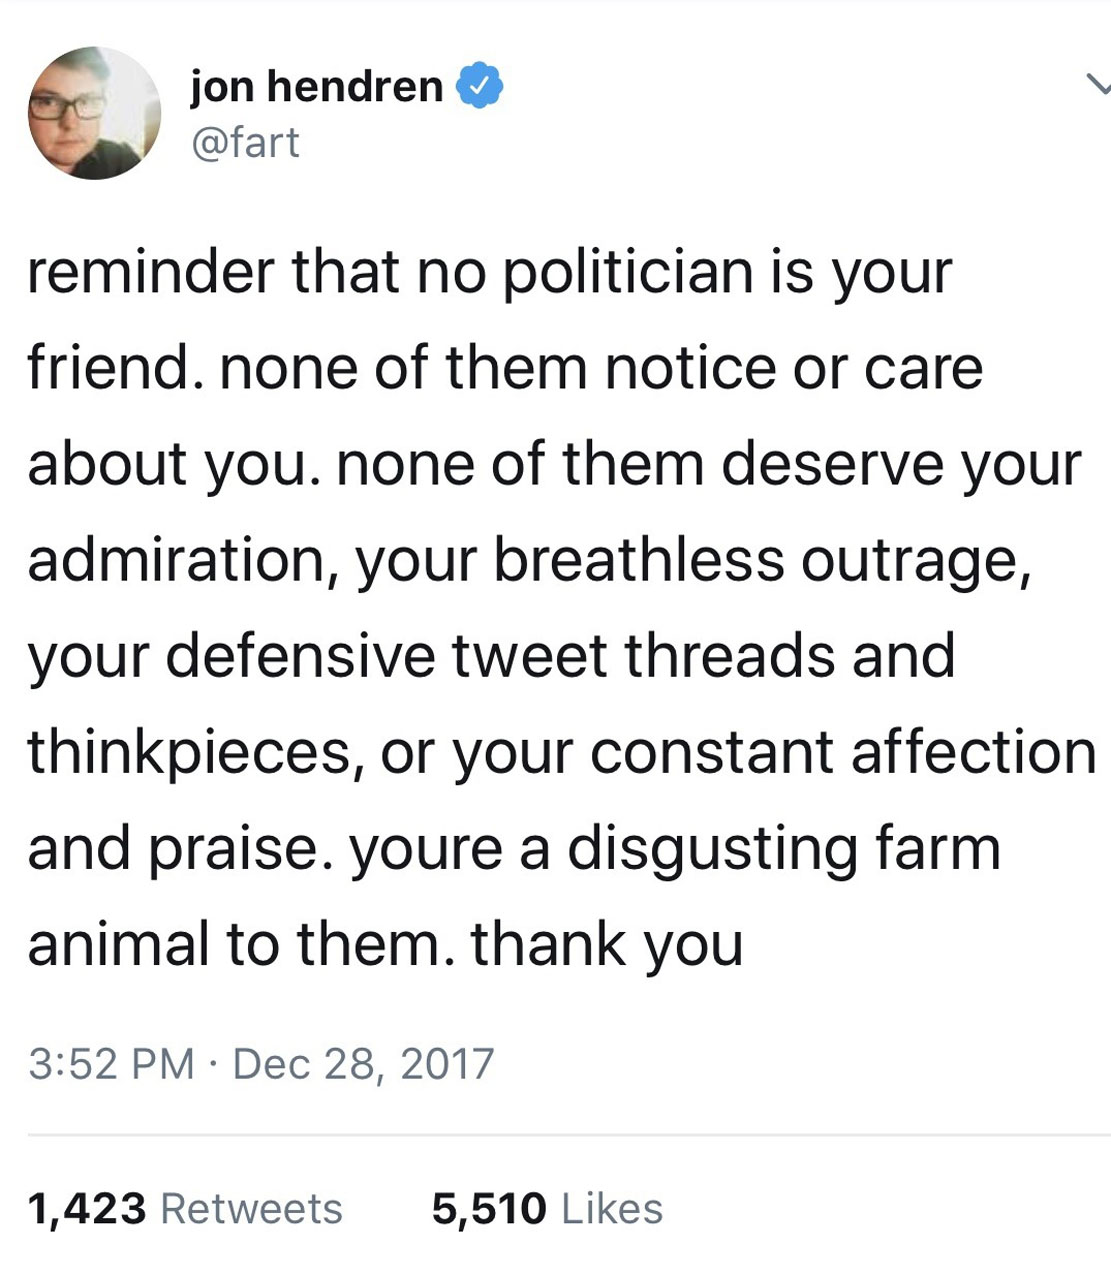
Task: View the 1,423 retweet count number
Action: click(87, 1208)
